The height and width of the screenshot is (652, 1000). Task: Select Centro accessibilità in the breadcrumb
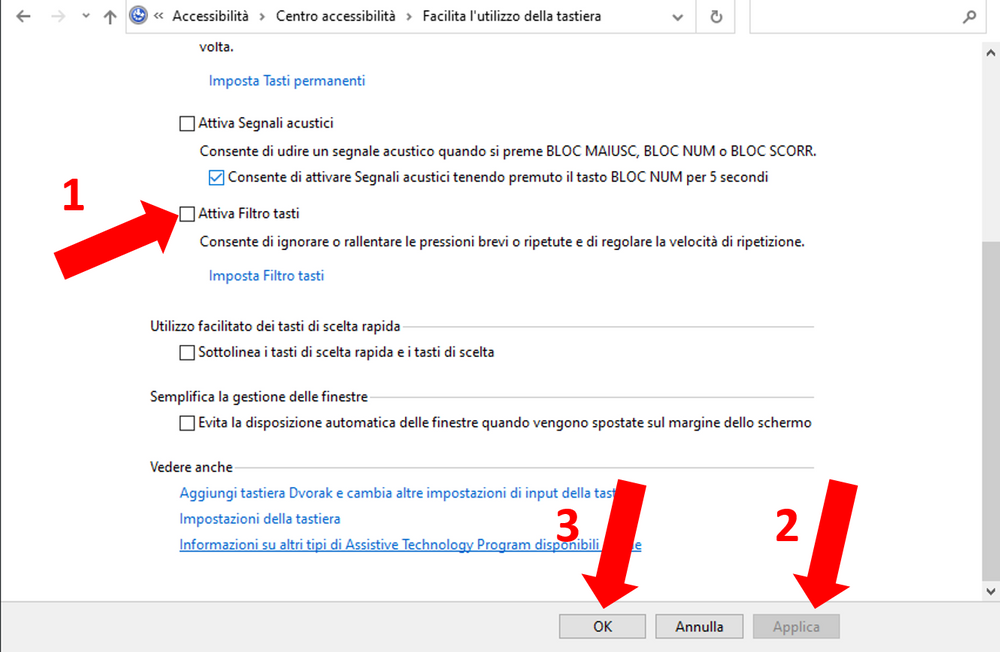click(335, 17)
